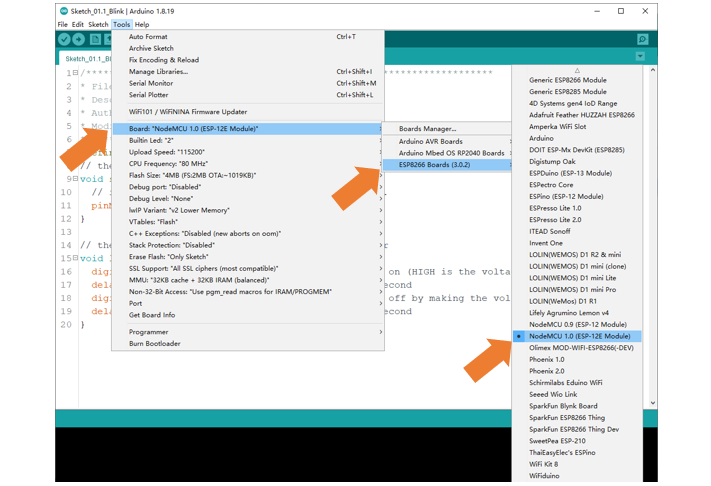Collapse code fold marker on line 15
711x486 pixels.
click(x=76, y=258)
